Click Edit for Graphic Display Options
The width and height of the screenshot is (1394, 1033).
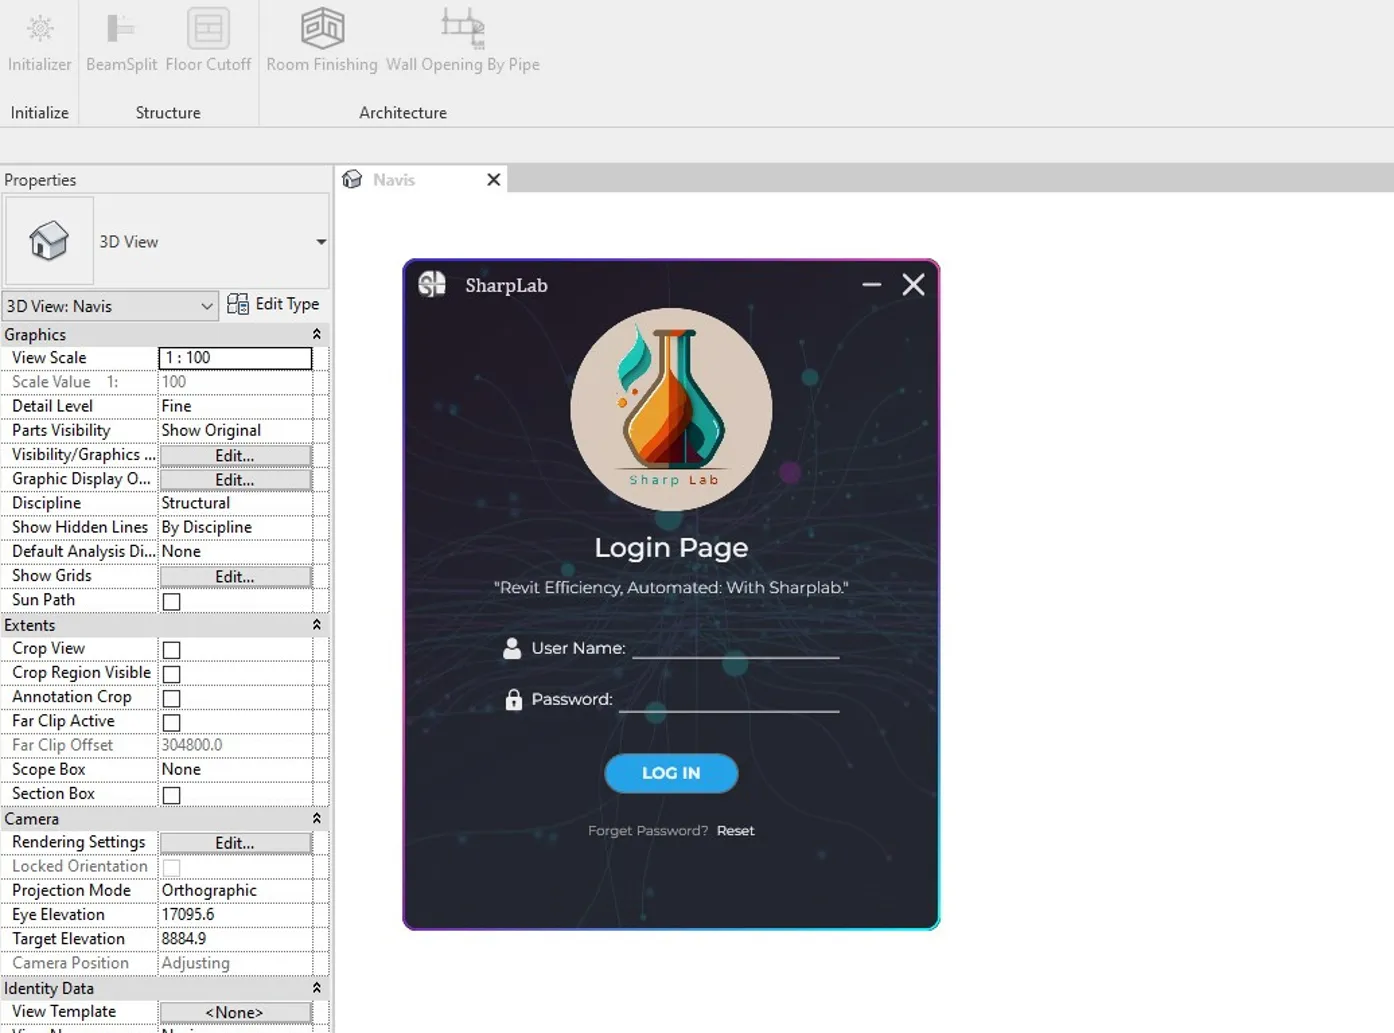point(235,479)
